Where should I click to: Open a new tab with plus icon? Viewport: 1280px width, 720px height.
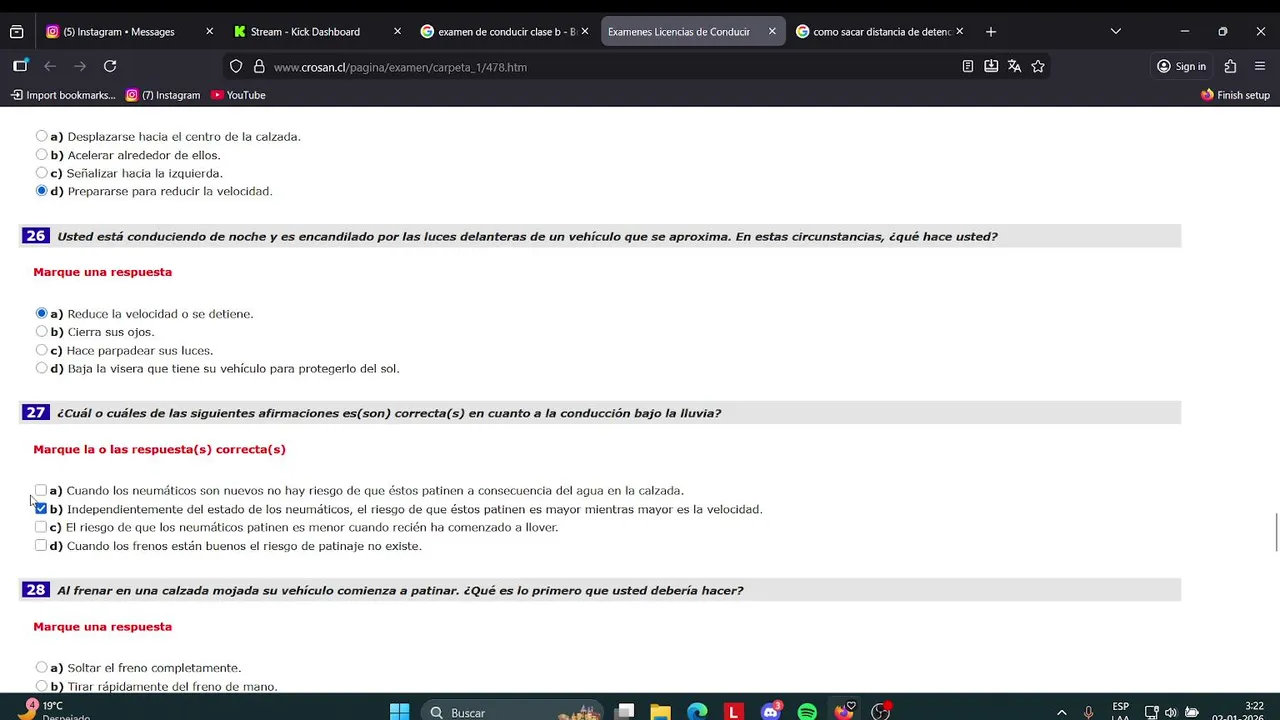(x=991, y=32)
